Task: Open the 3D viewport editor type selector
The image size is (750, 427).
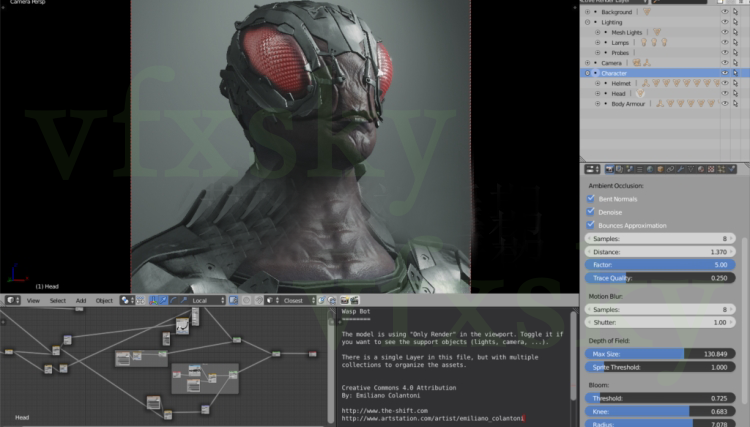Action: point(13,300)
